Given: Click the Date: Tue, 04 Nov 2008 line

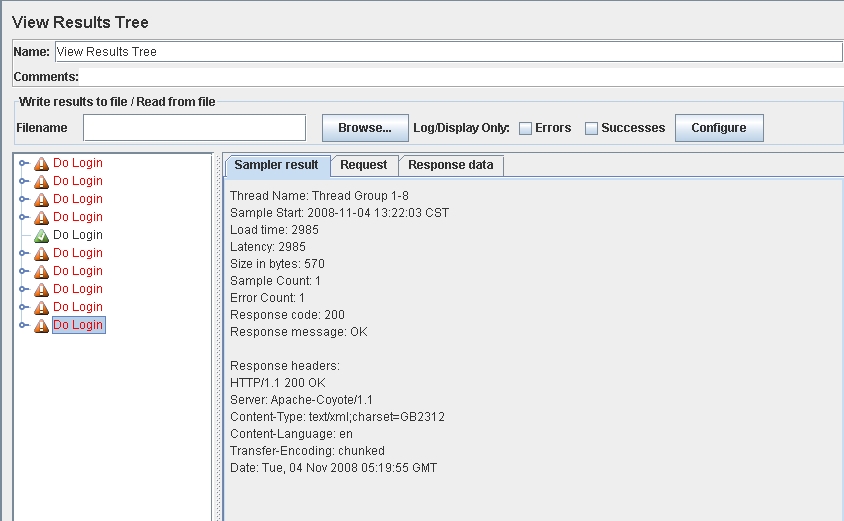Looking at the screenshot, I should pos(333,468).
